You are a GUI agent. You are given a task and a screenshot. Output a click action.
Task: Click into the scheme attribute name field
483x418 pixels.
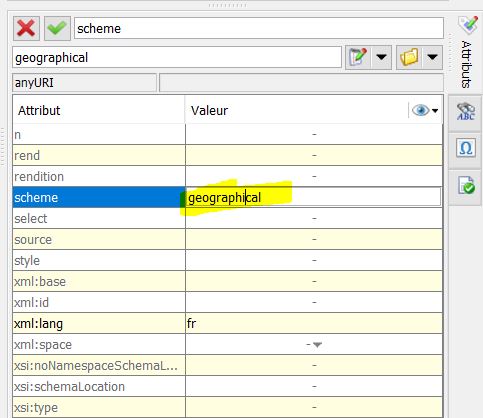pos(259,28)
